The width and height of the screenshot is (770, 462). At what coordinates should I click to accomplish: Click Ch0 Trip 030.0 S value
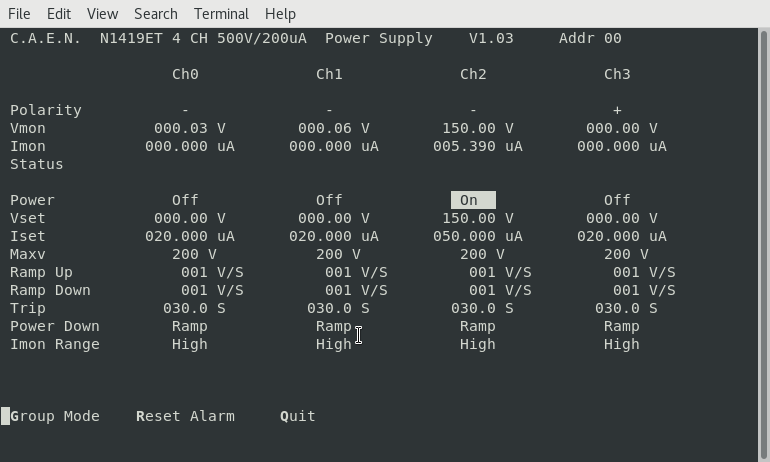click(x=194, y=308)
